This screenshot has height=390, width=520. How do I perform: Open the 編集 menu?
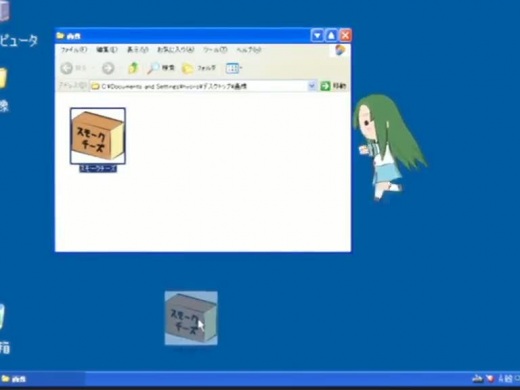tap(107, 50)
